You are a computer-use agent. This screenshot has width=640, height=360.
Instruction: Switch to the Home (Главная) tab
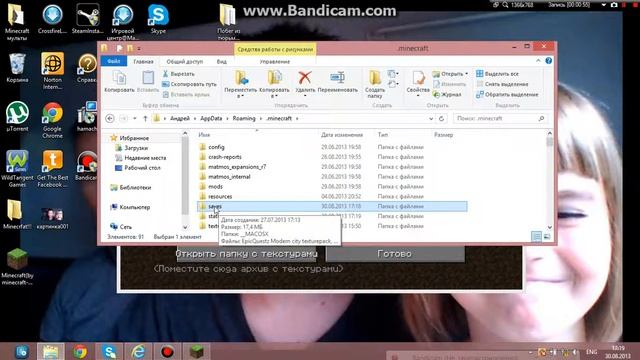coord(143,61)
